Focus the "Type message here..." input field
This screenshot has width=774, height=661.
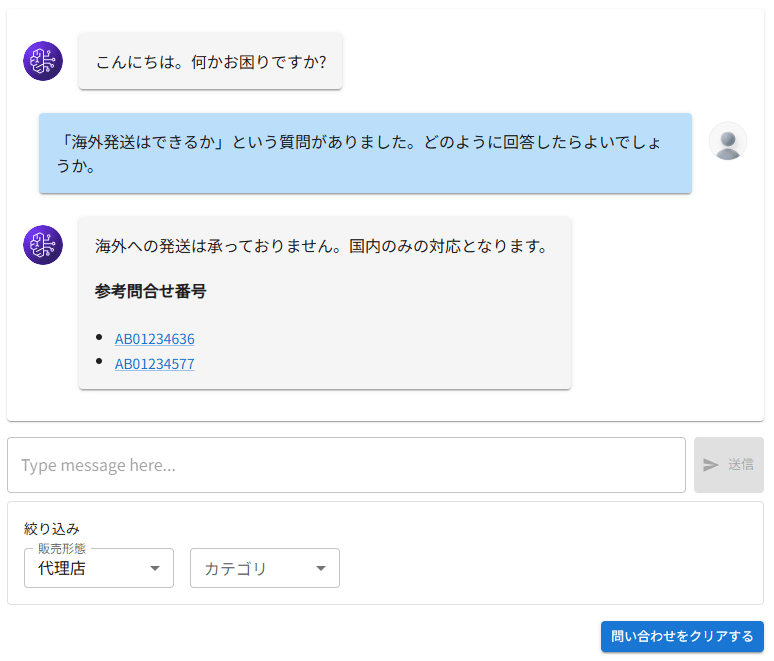point(346,465)
